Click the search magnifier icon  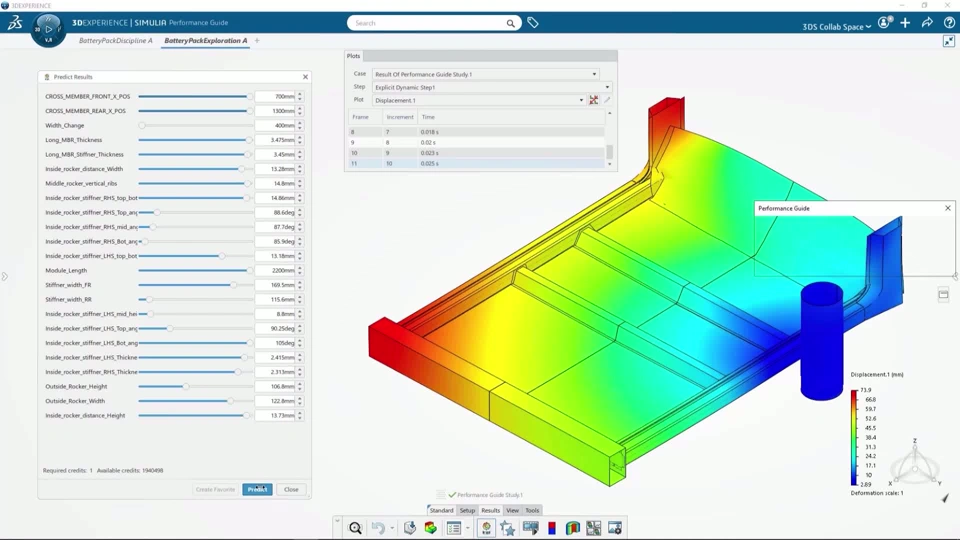pyautogui.click(x=510, y=23)
